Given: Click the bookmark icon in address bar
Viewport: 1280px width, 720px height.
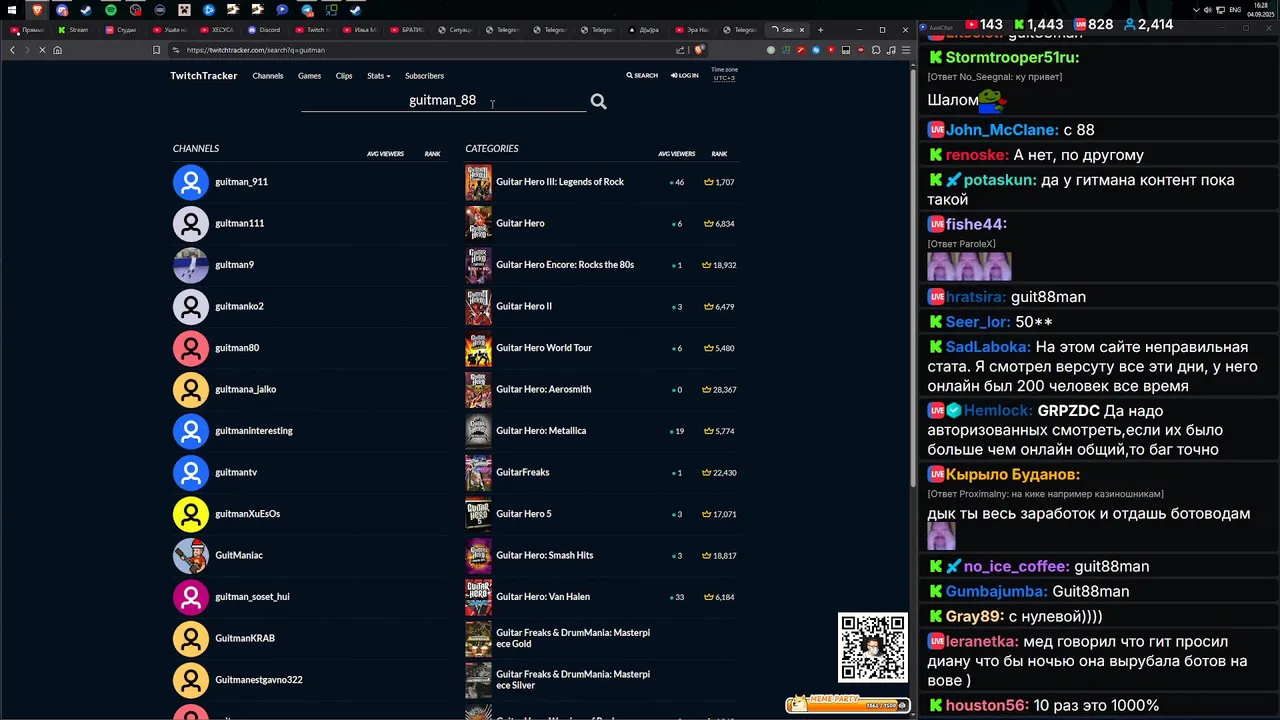Looking at the screenshot, I should [x=156, y=50].
